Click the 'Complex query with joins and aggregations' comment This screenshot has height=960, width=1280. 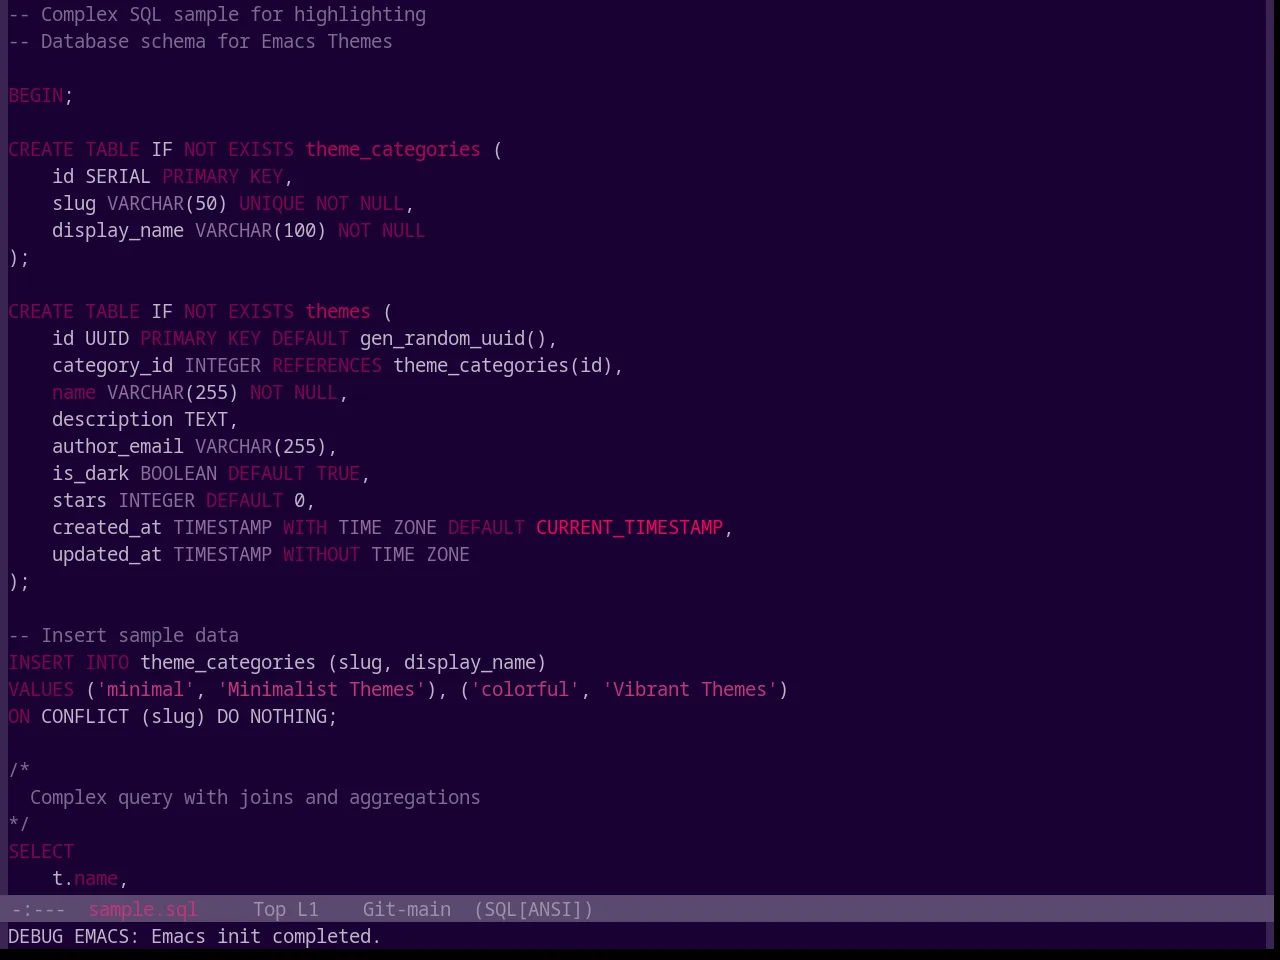click(x=255, y=798)
